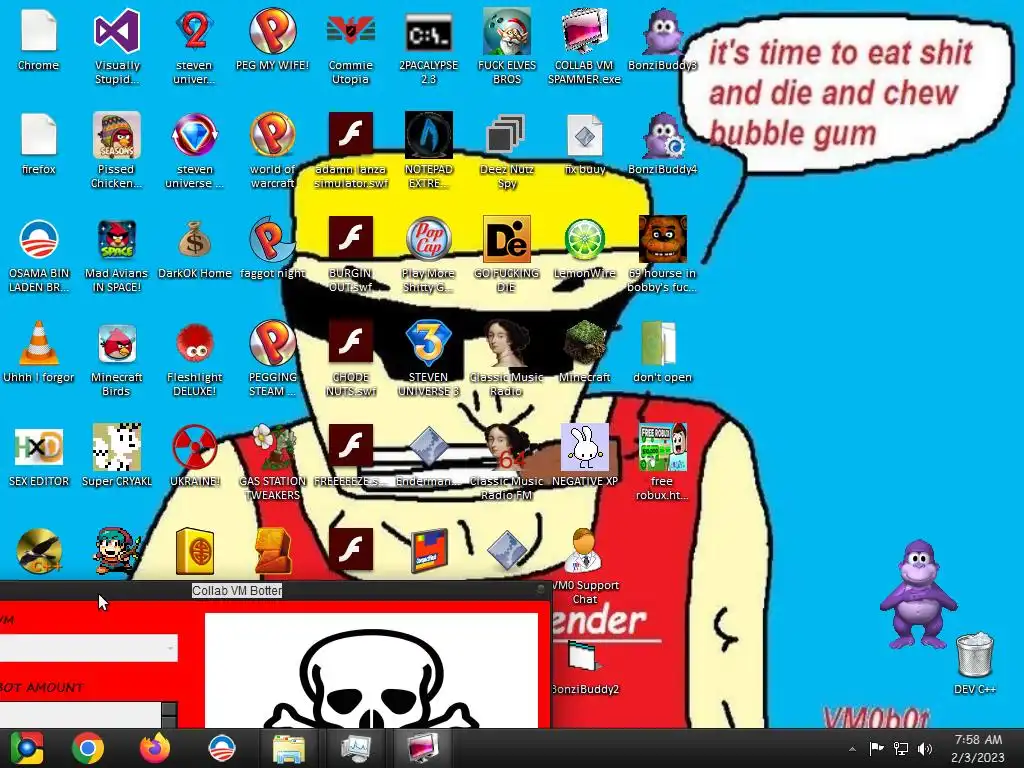Image resolution: width=1024 pixels, height=768 pixels.
Task: Open the 2PACALYPSE 2.3 command prompt icon
Action: pyautogui.click(x=428, y=47)
